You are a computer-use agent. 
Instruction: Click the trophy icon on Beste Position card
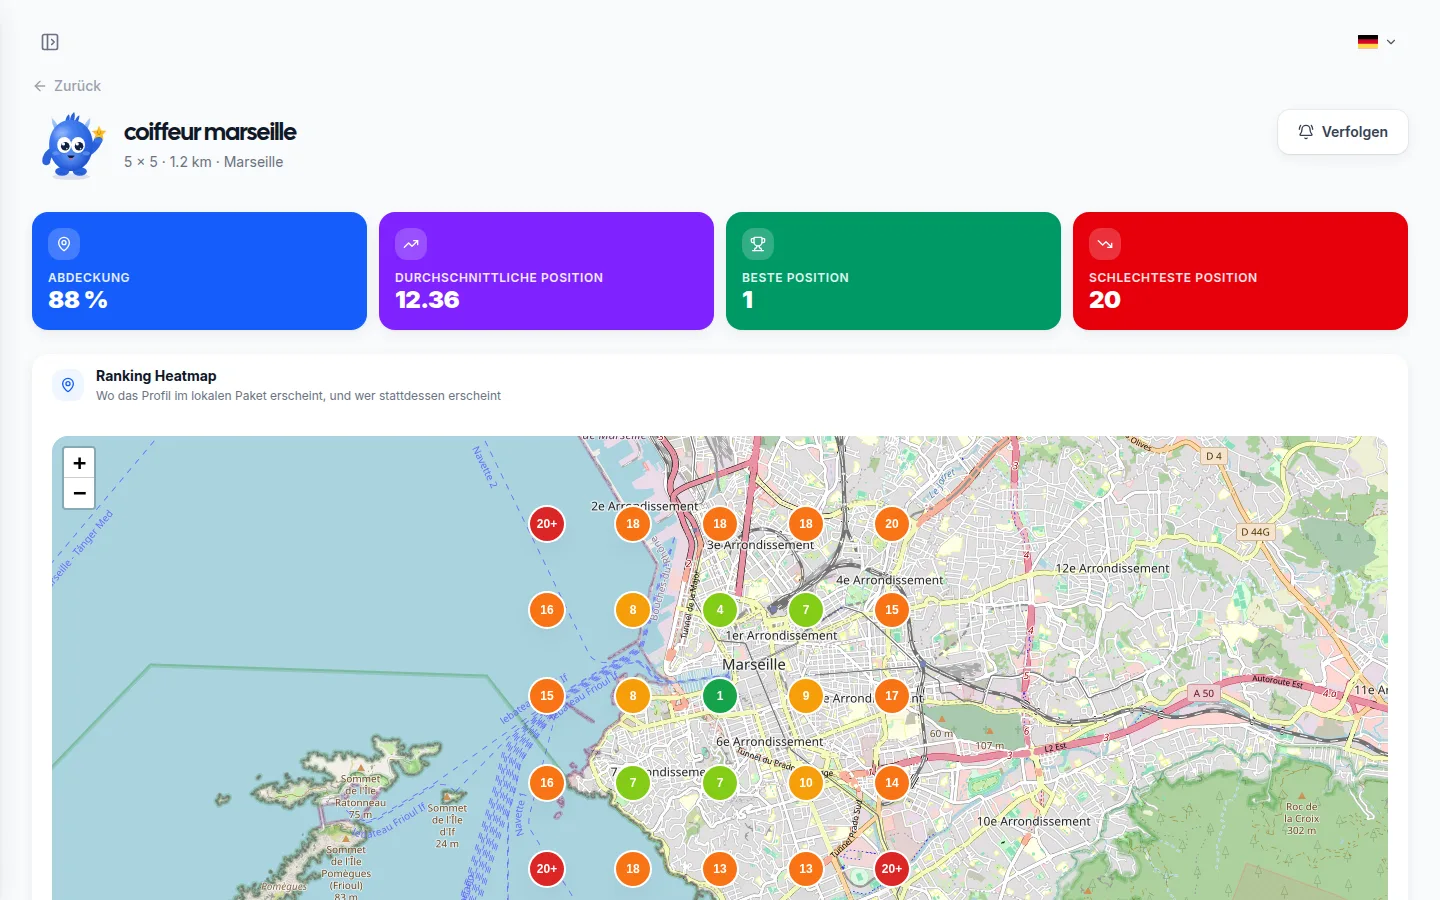(758, 244)
